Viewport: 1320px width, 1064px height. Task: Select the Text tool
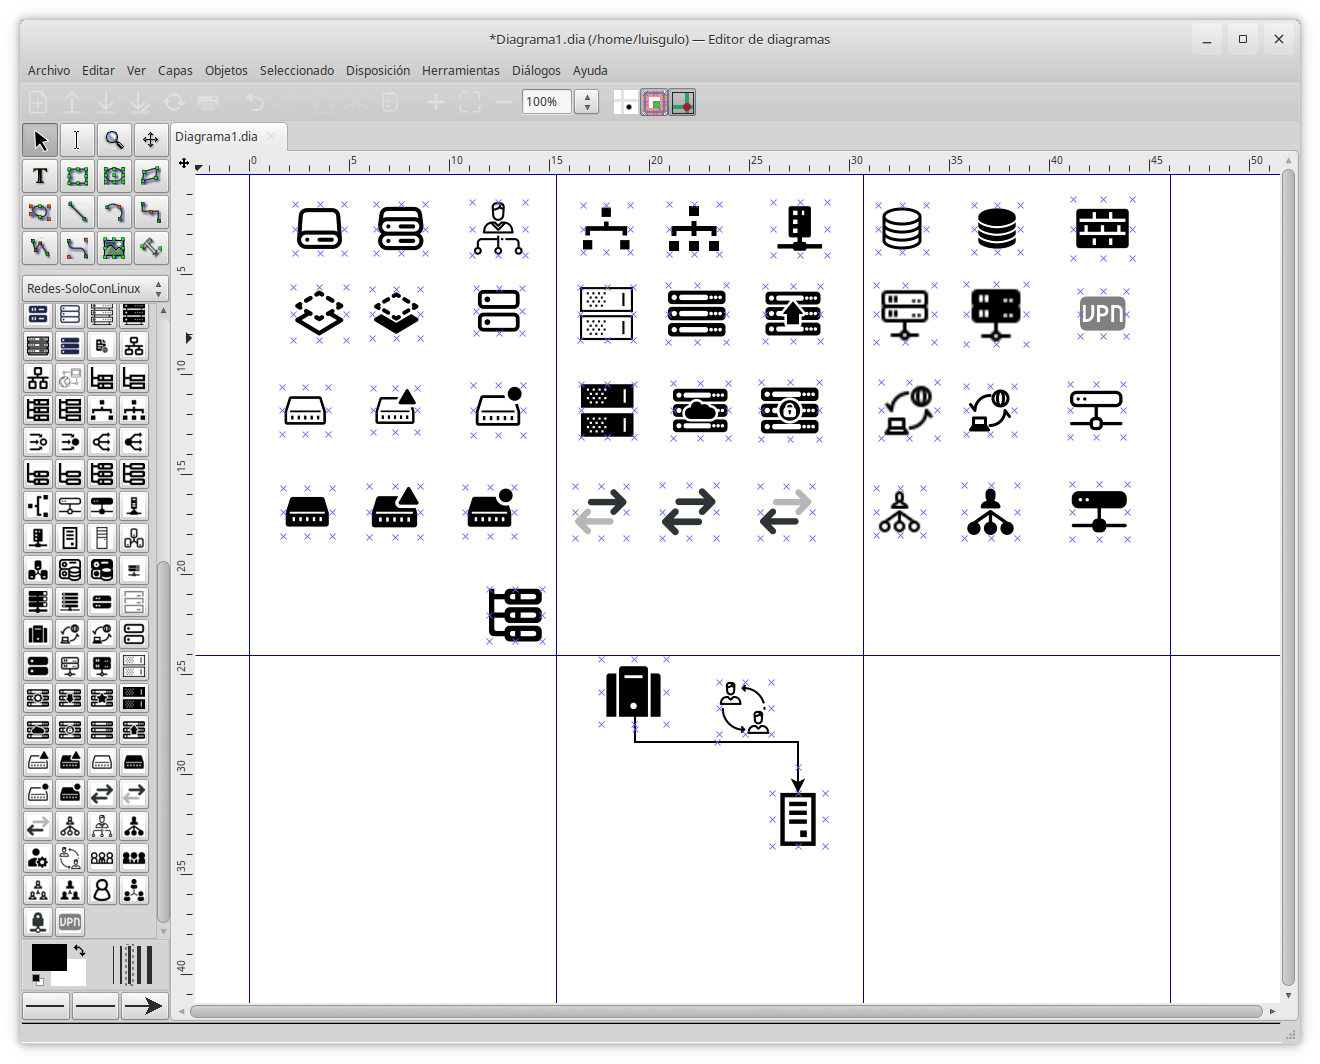point(40,176)
